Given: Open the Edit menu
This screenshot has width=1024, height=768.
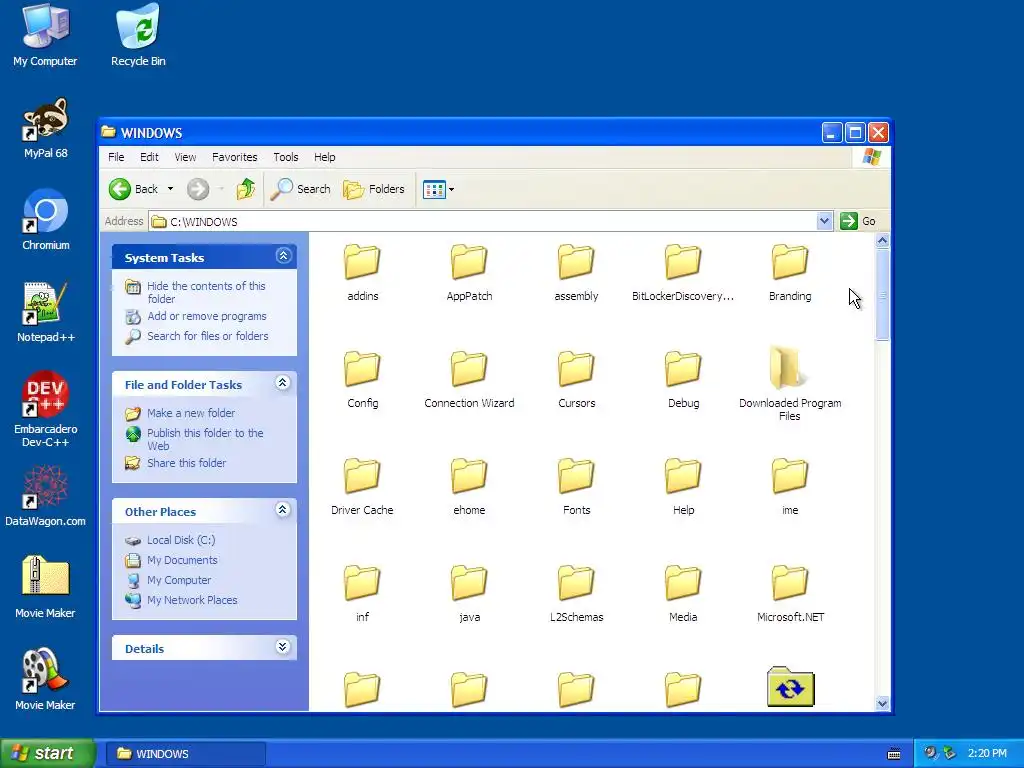Looking at the screenshot, I should (x=149, y=157).
